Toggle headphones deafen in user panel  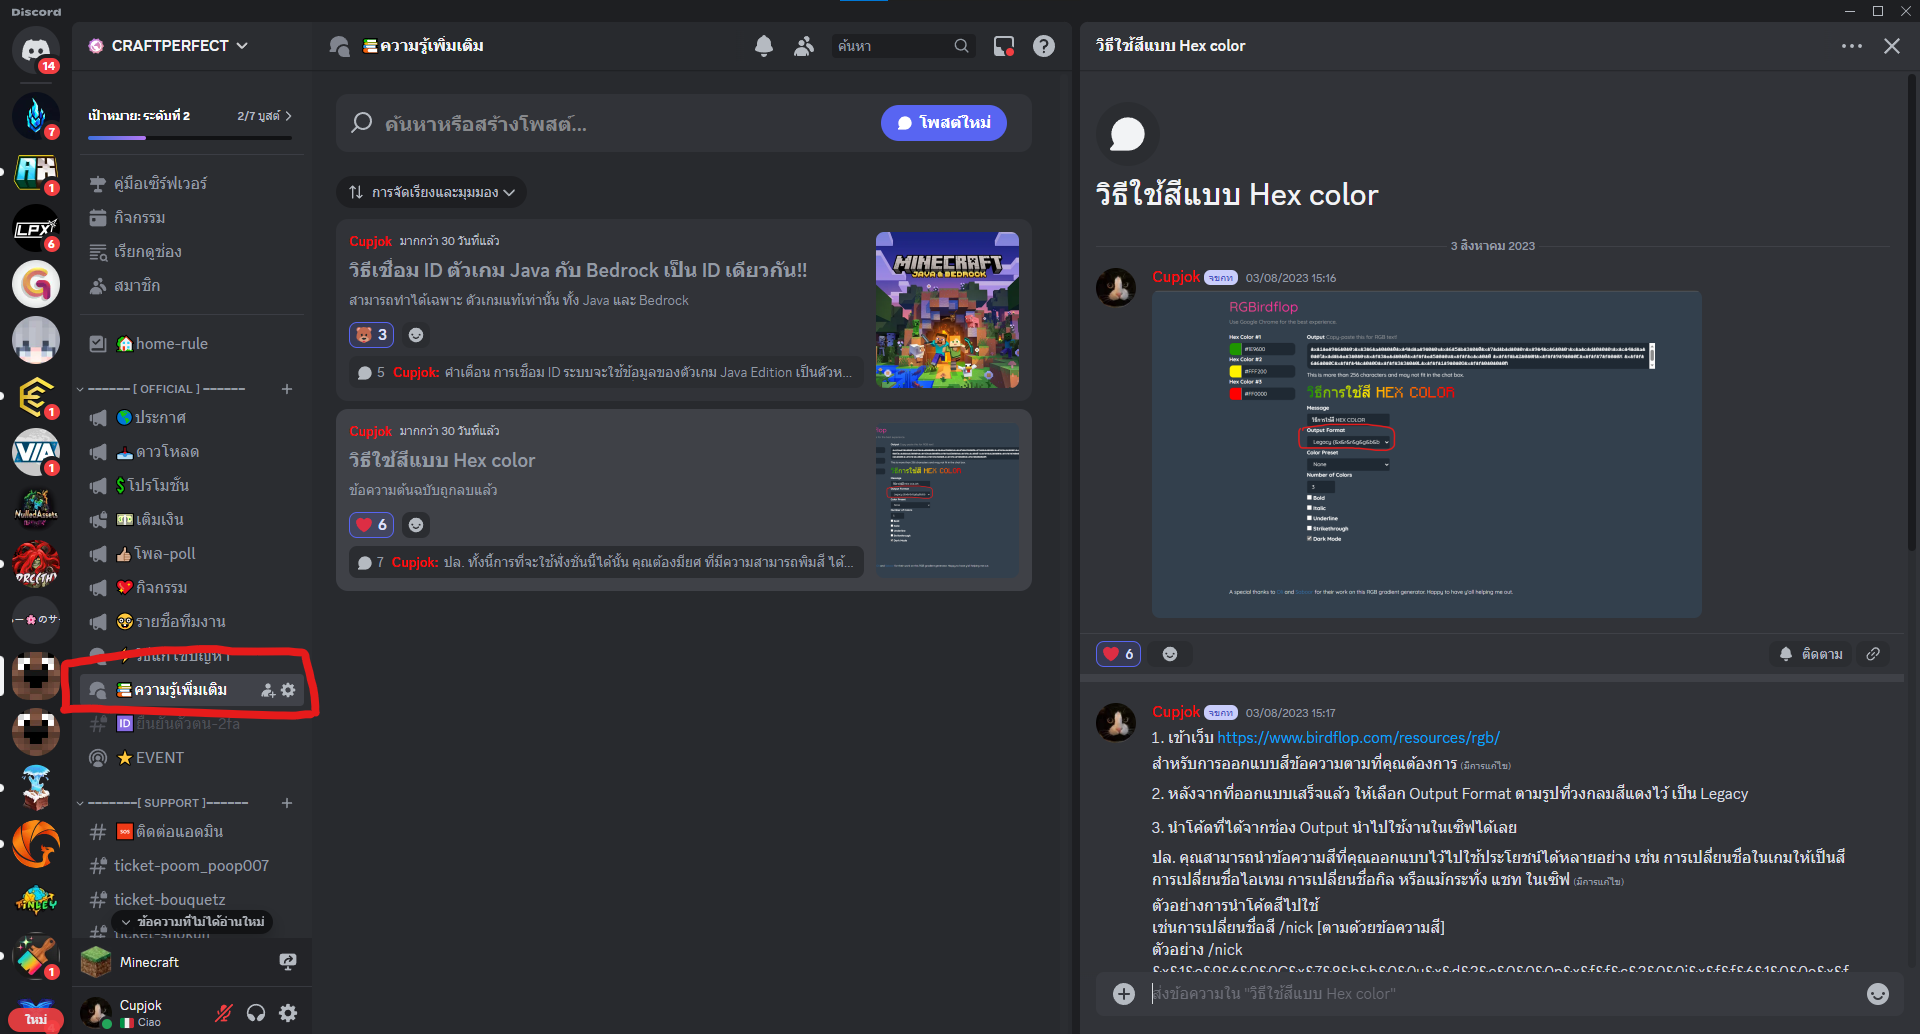pyautogui.click(x=256, y=1013)
